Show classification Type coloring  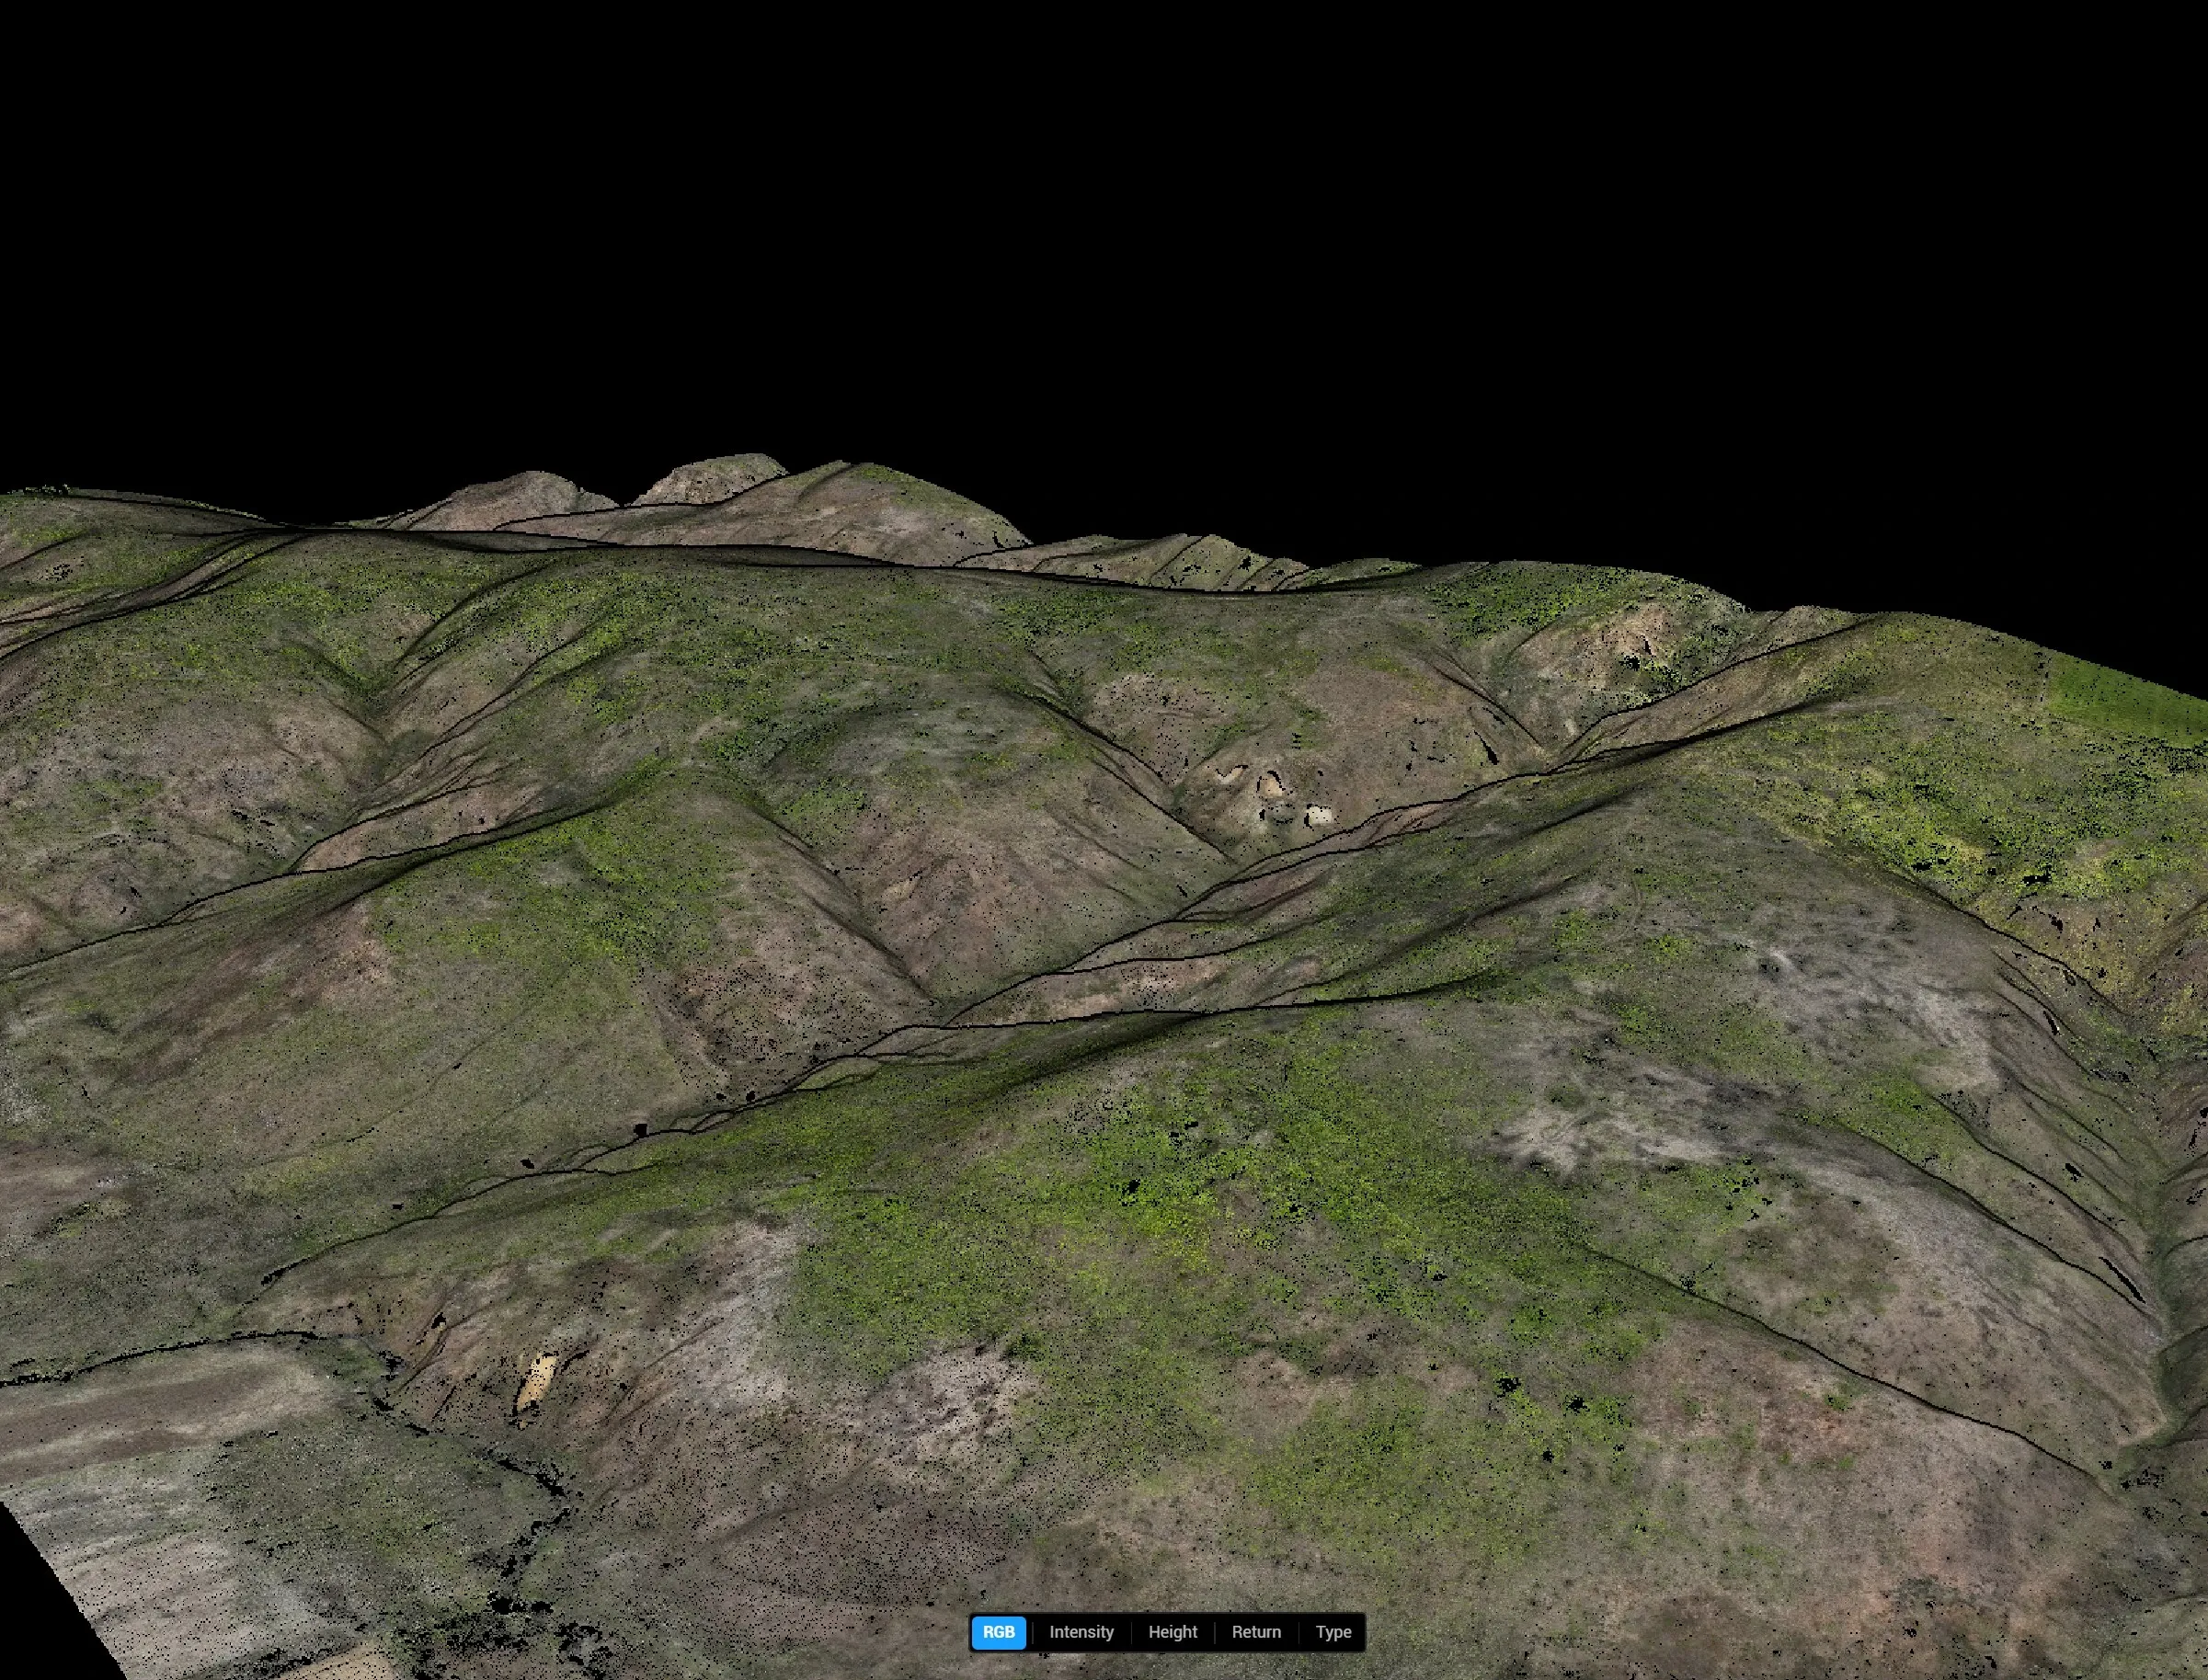(1333, 1632)
